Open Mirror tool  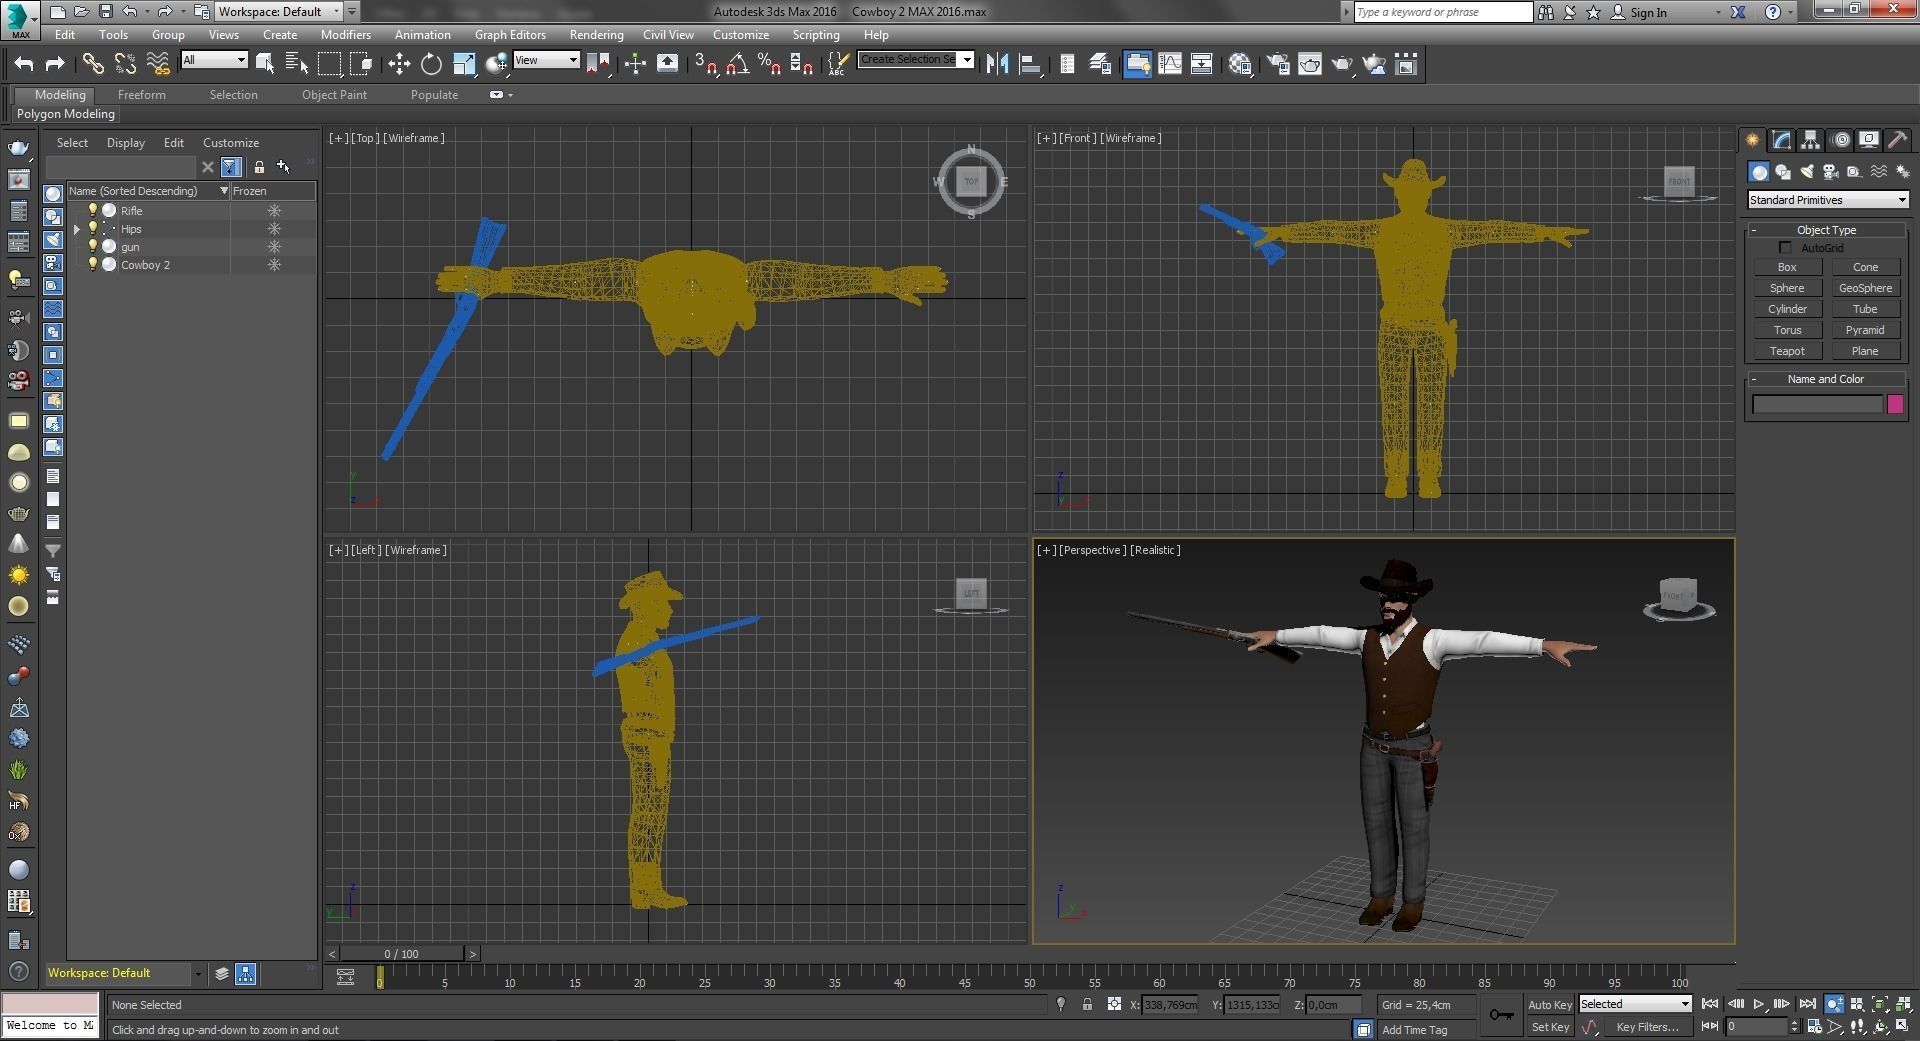point(997,64)
